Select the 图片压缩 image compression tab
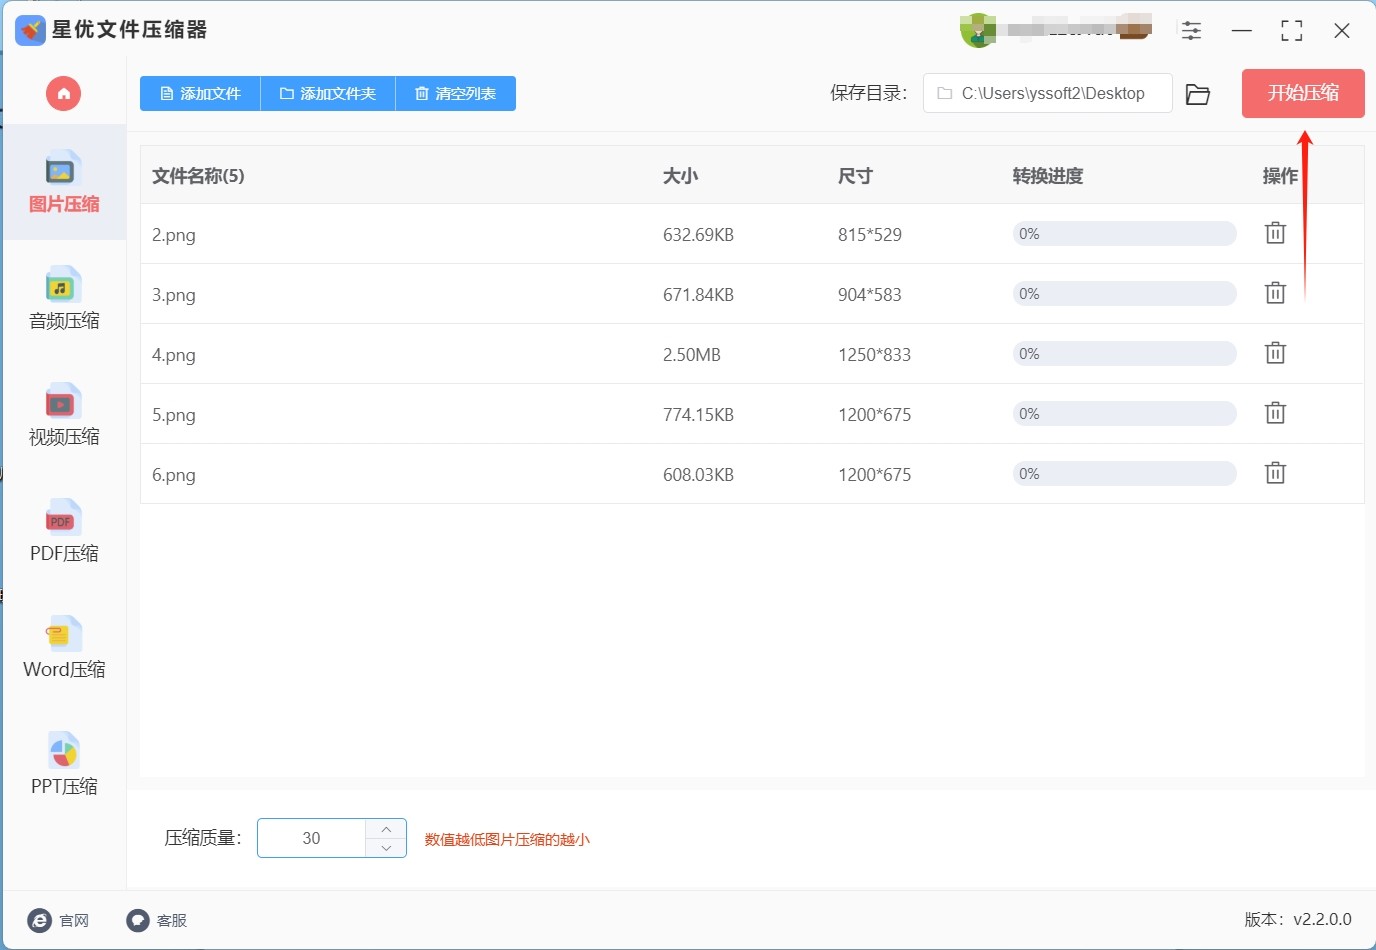The width and height of the screenshot is (1376, 950). click(64, 183)
